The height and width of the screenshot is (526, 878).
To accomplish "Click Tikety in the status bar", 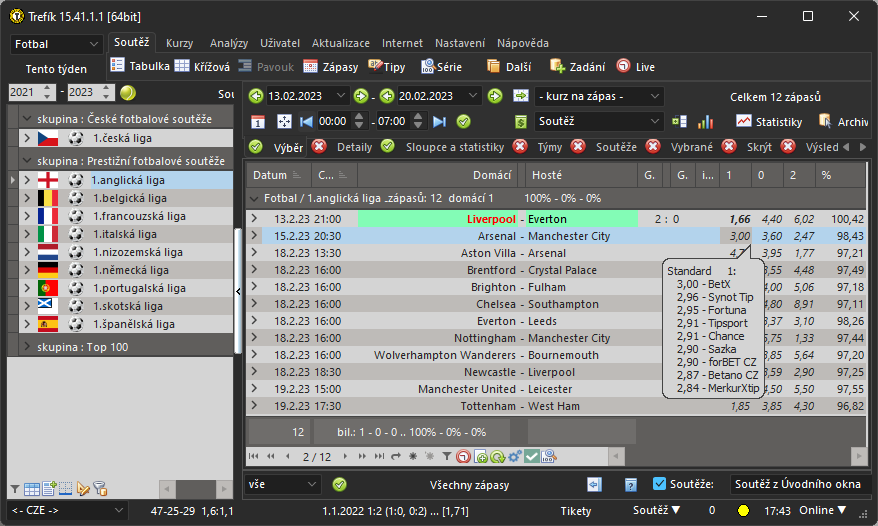I will click(576, 511).
